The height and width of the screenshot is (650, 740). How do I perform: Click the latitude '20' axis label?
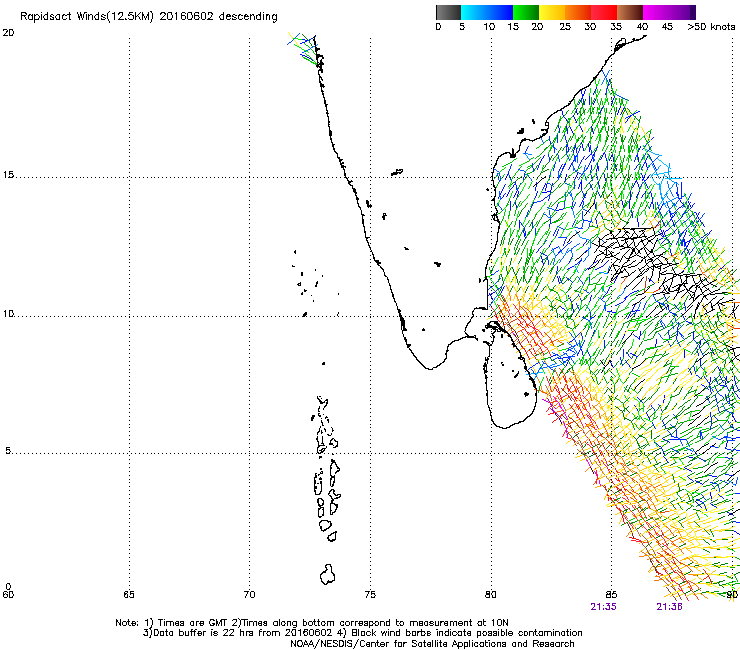pyautogui.click(x=8, y=33)
